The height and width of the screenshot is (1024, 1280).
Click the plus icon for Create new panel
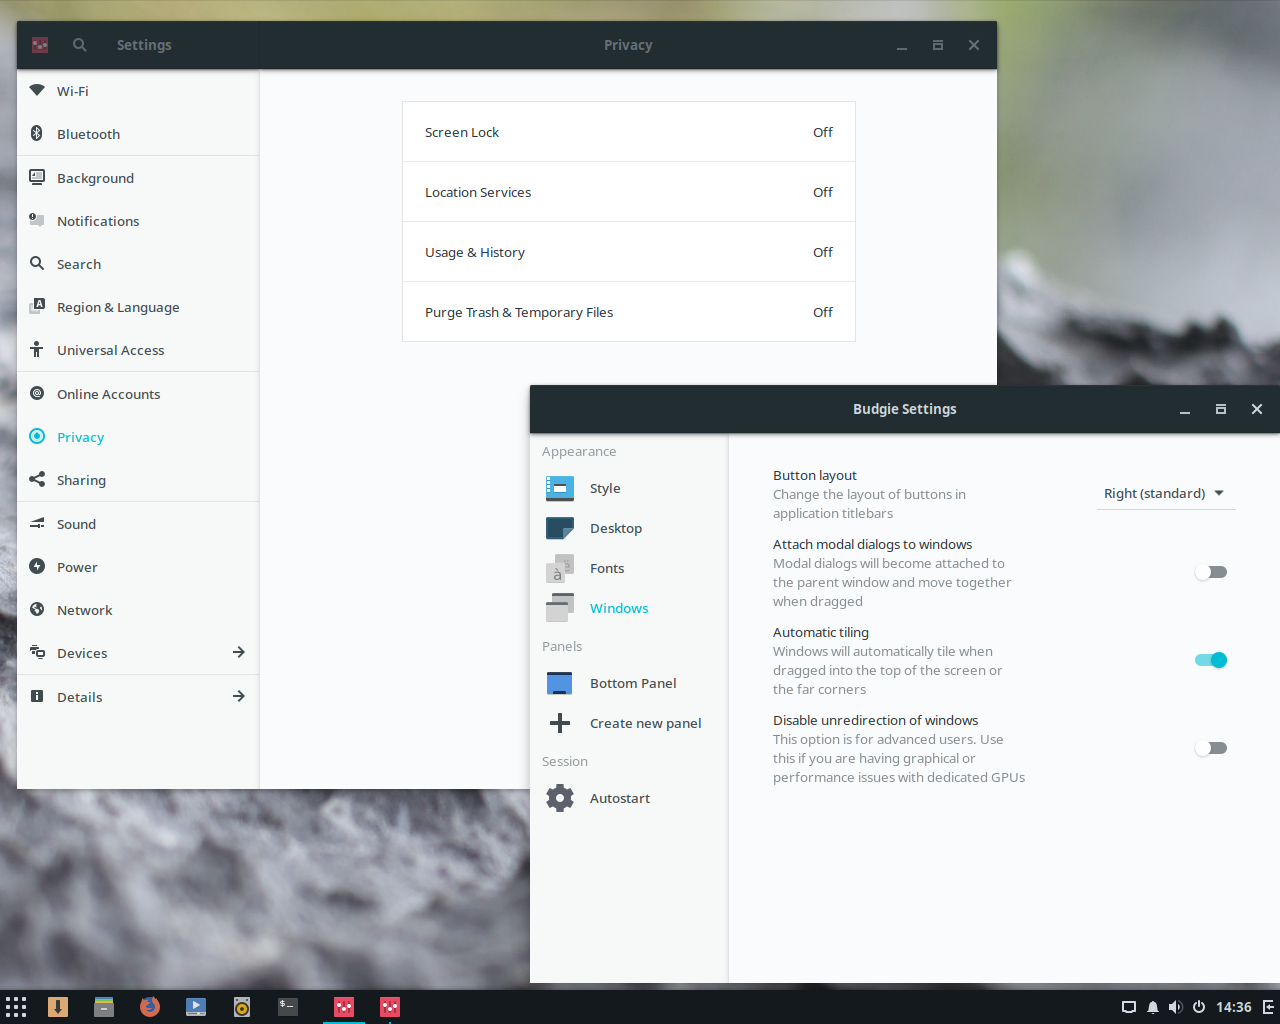click(560, 723)
